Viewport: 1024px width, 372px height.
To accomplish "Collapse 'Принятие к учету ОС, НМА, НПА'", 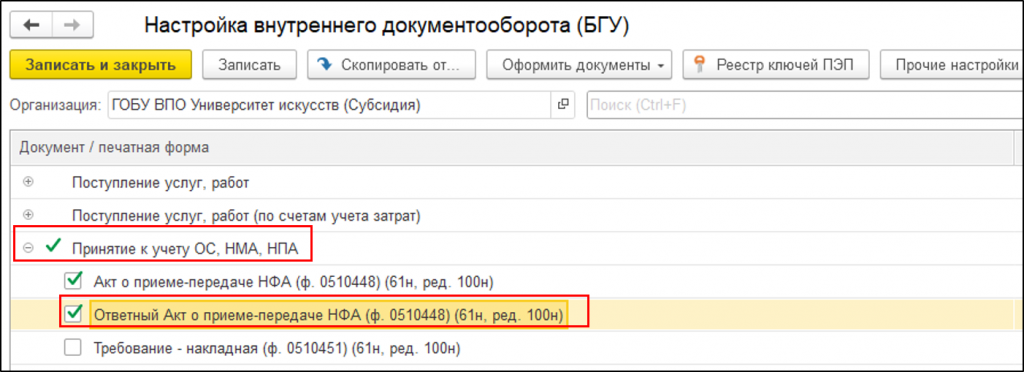I will click(28, 248).
